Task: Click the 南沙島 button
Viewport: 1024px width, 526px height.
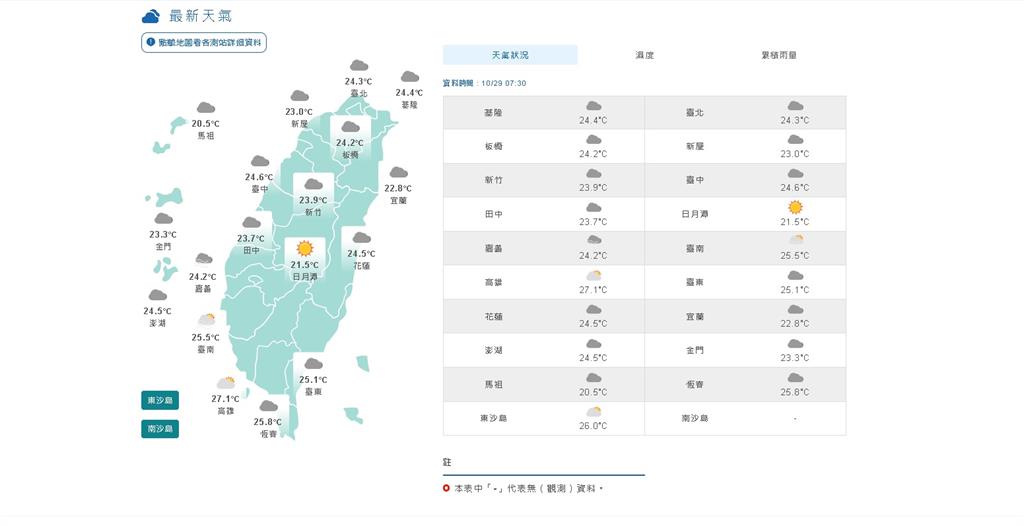Action: 160,429
